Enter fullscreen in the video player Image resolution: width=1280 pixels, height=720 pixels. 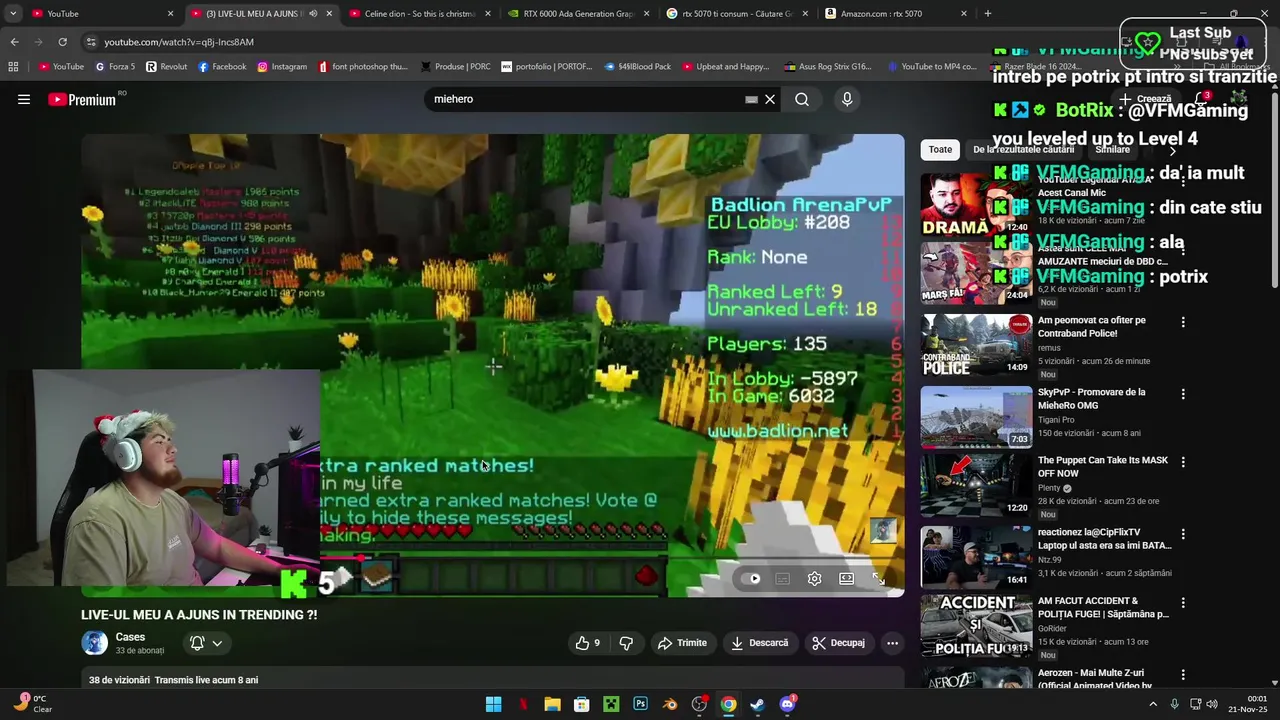coord(878,578)
